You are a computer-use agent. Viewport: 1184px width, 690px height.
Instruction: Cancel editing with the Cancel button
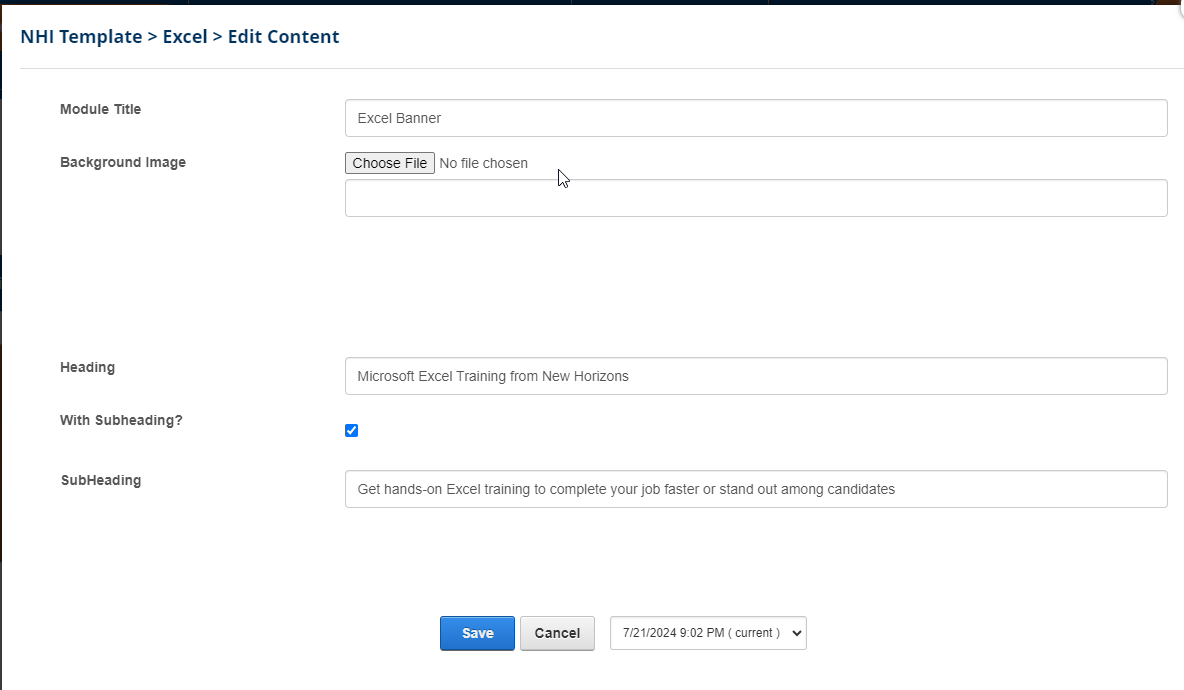click(557, 633)
